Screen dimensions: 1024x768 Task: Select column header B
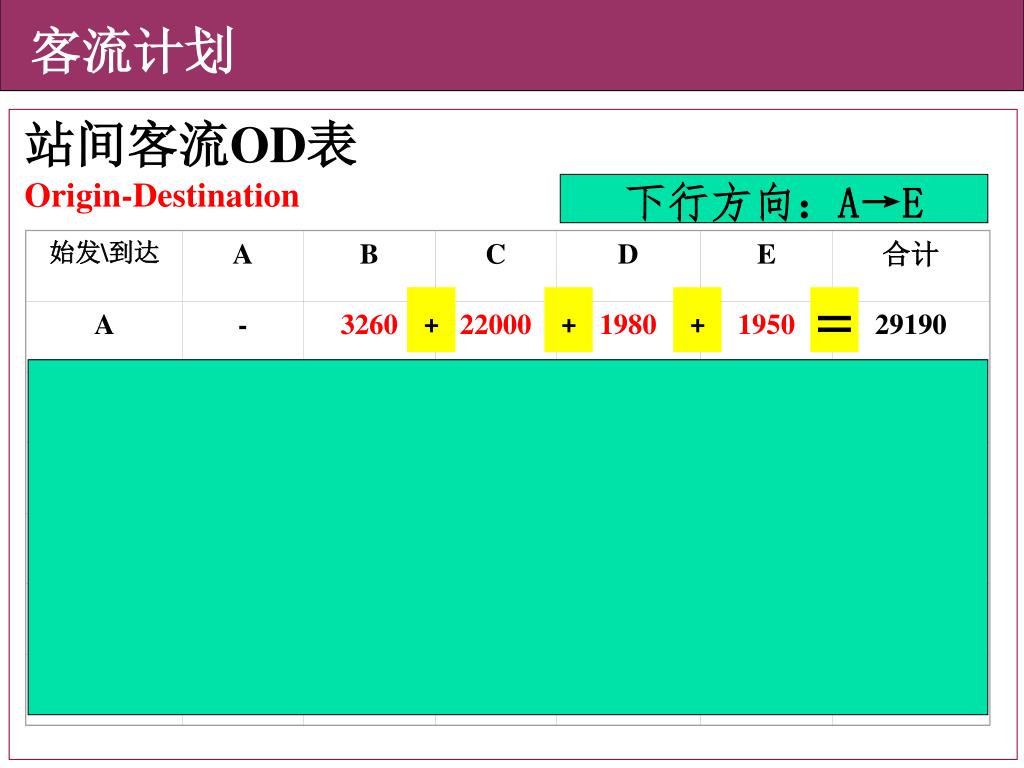(x=369, y=255)
